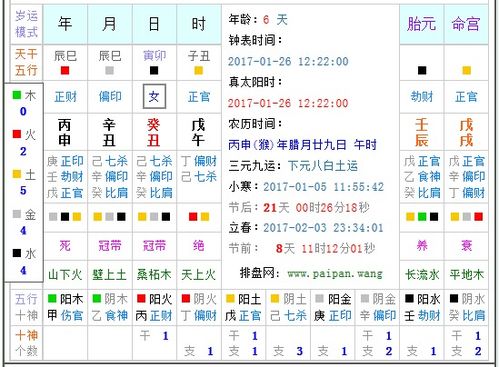
Task: Click the red day pillar 癸丑
Action: (x=154, y=132)
